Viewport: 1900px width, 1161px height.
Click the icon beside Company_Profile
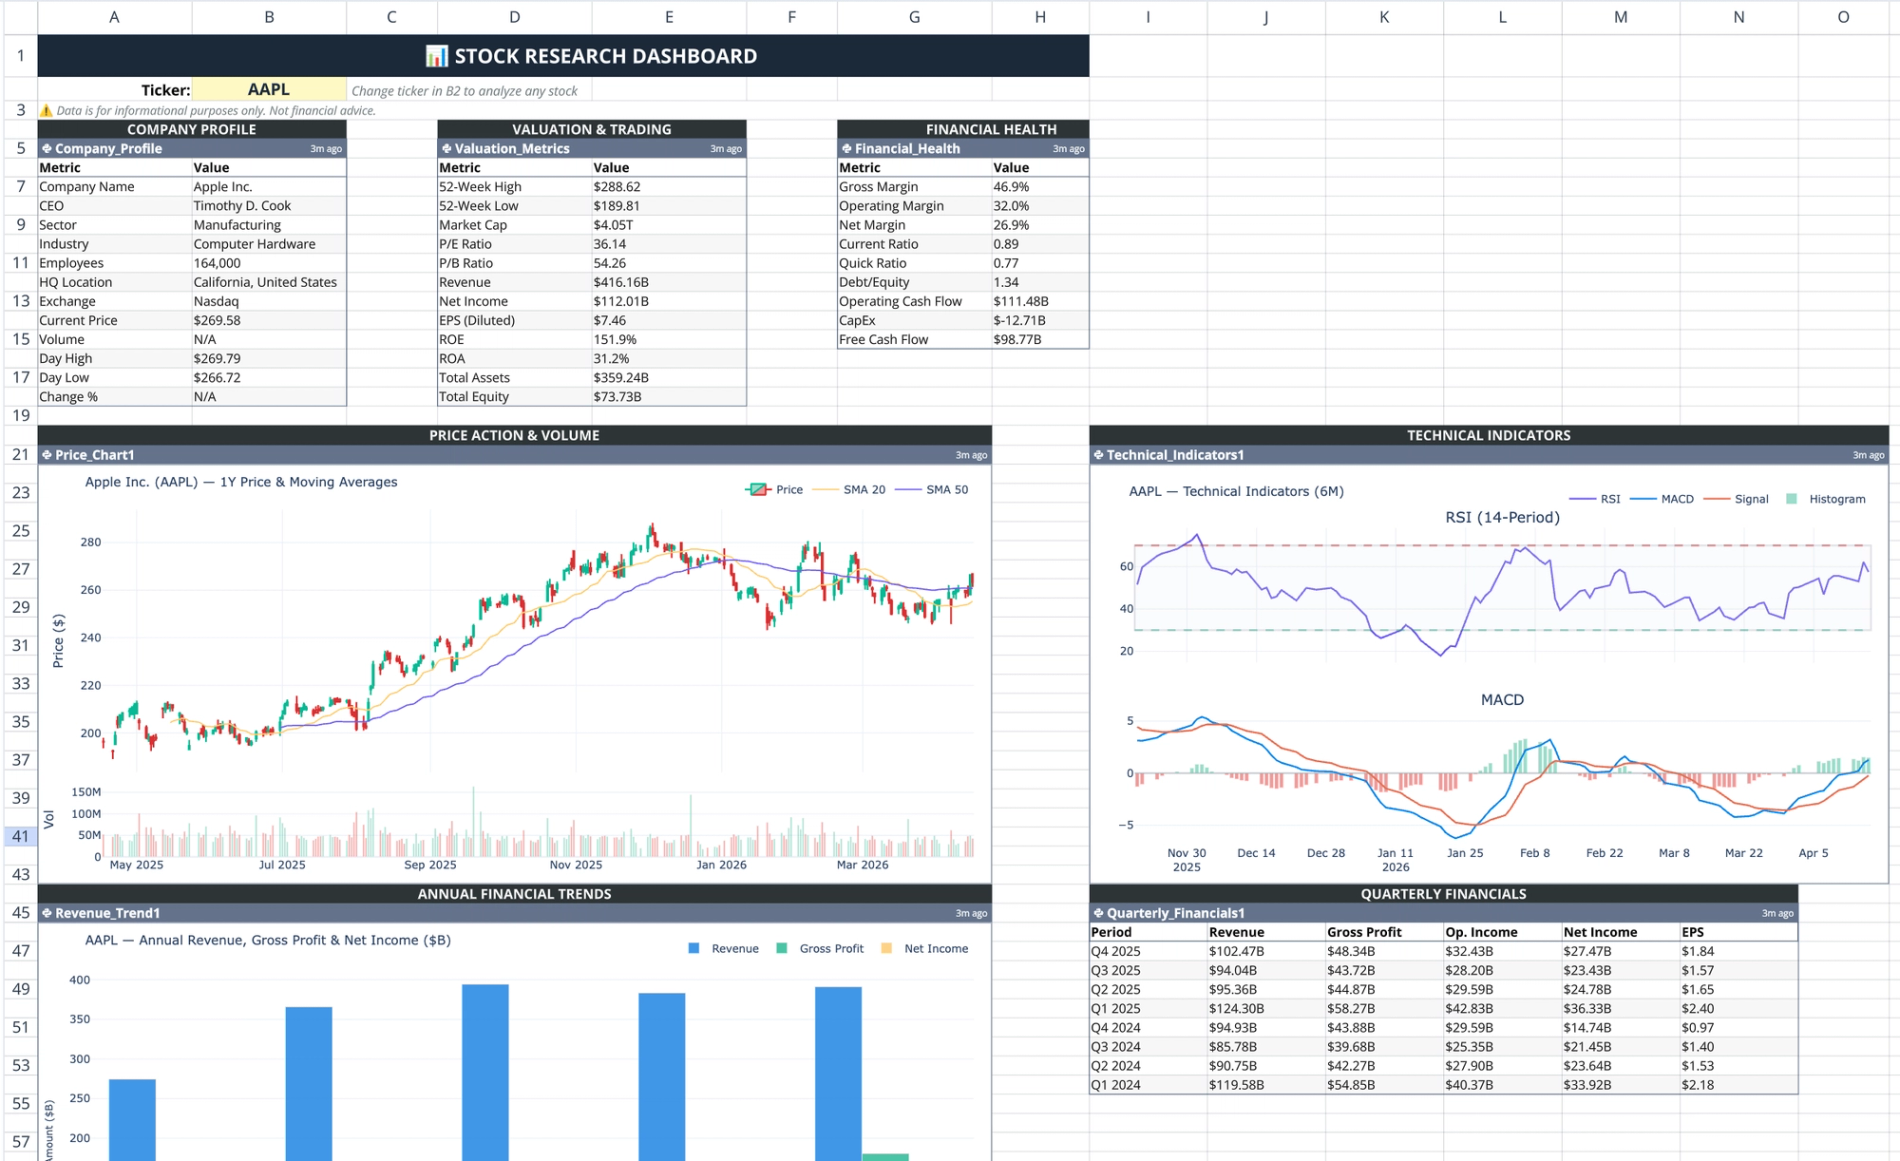(x=46, y=148)
